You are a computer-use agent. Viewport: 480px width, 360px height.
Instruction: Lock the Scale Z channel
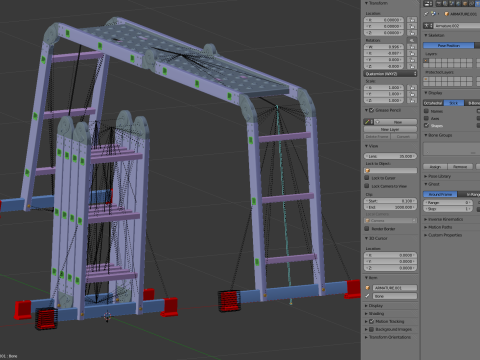[412, 100]
